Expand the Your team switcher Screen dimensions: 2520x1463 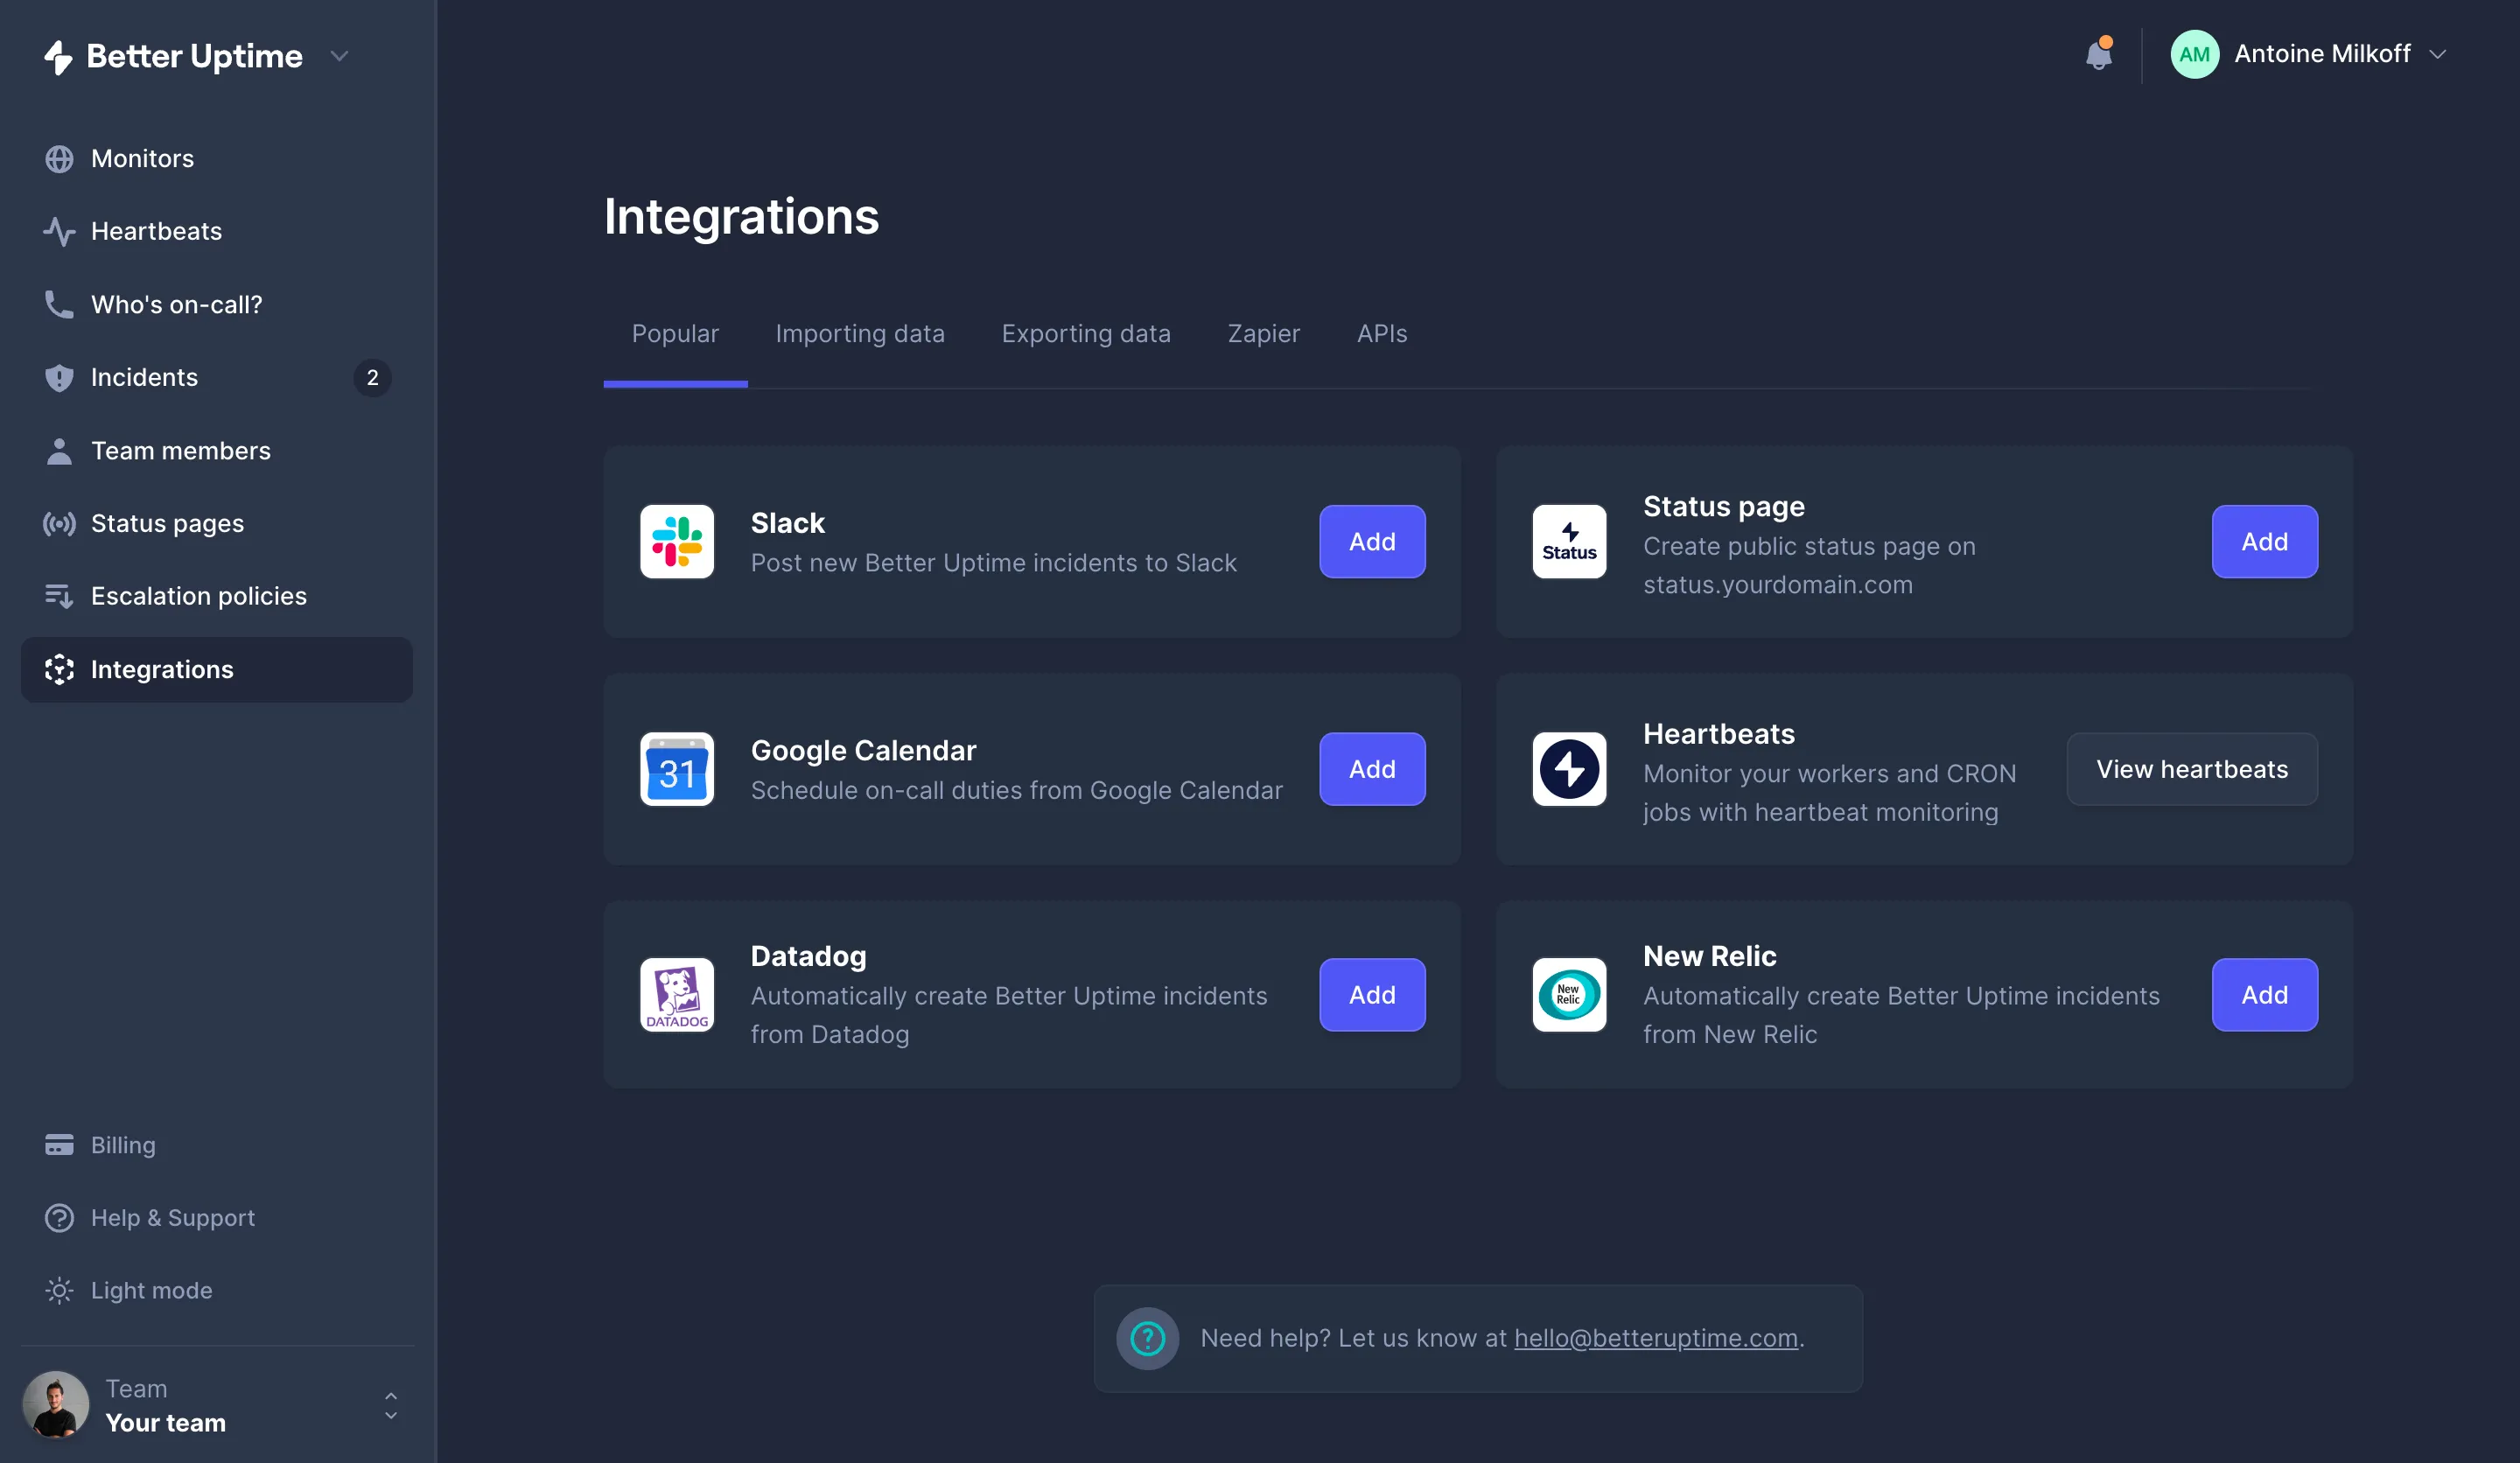(x=391, y=1405)
